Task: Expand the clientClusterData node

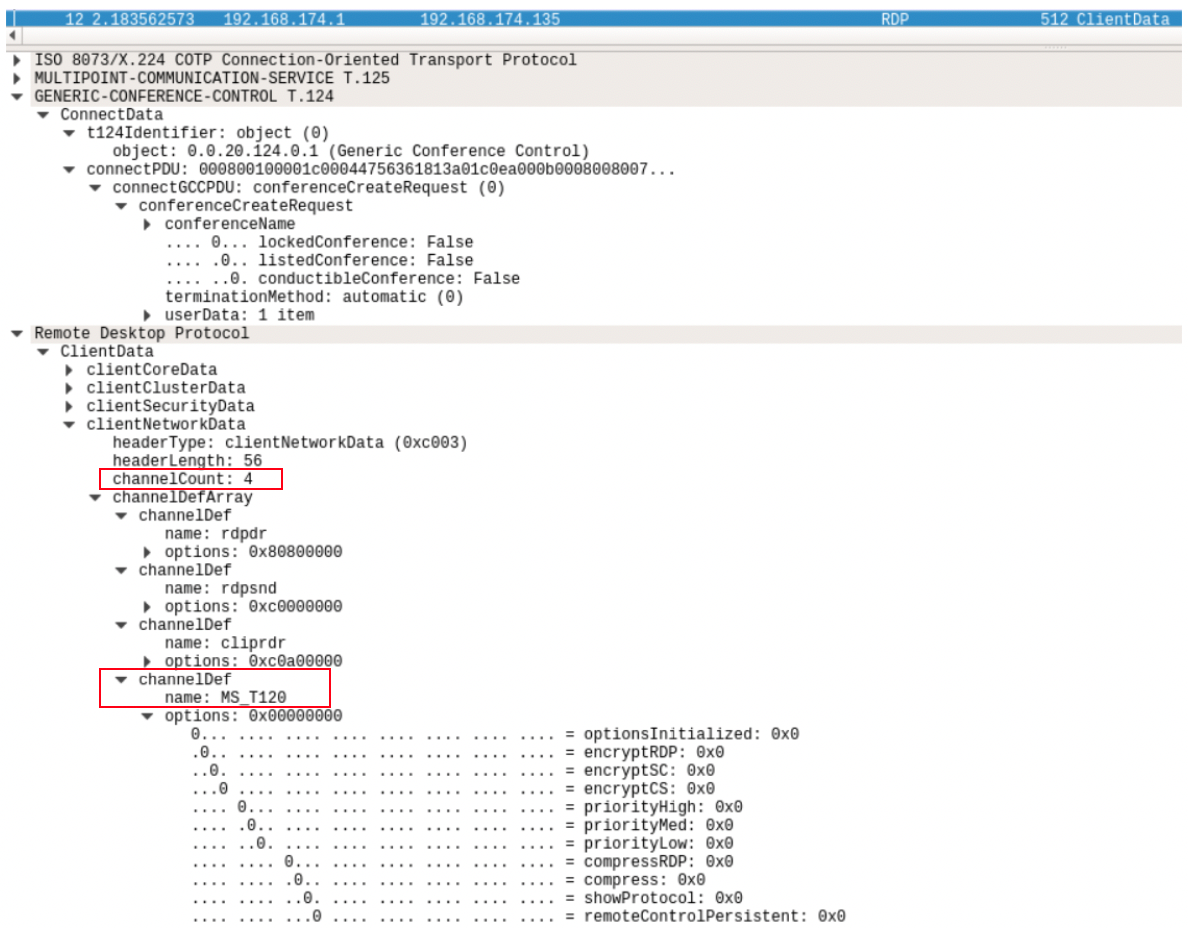Action: click(x=69, y=388)
